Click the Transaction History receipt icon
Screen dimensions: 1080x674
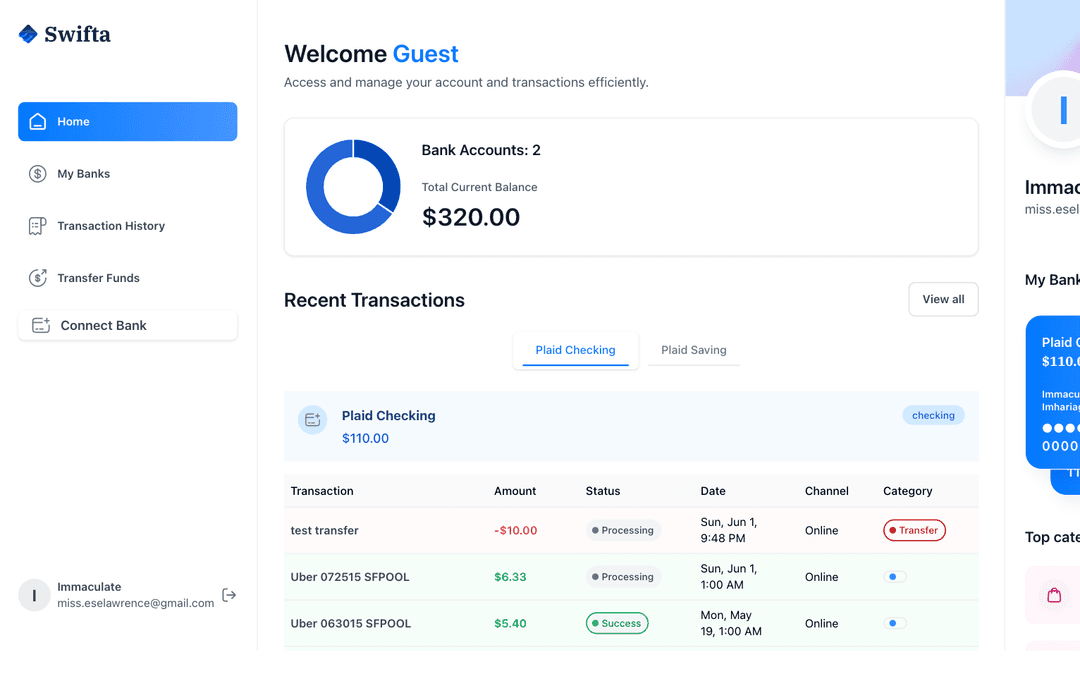38,226
